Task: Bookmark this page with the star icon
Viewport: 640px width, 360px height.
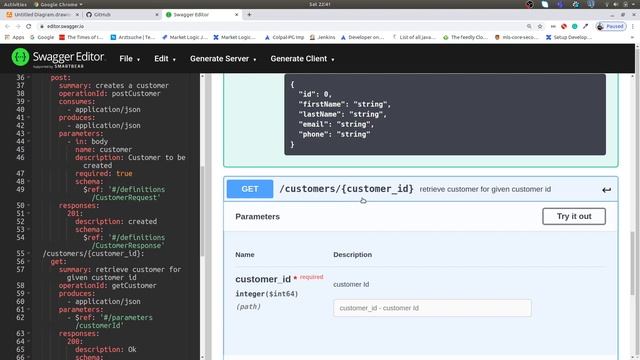Action: [x=540, y=26]
